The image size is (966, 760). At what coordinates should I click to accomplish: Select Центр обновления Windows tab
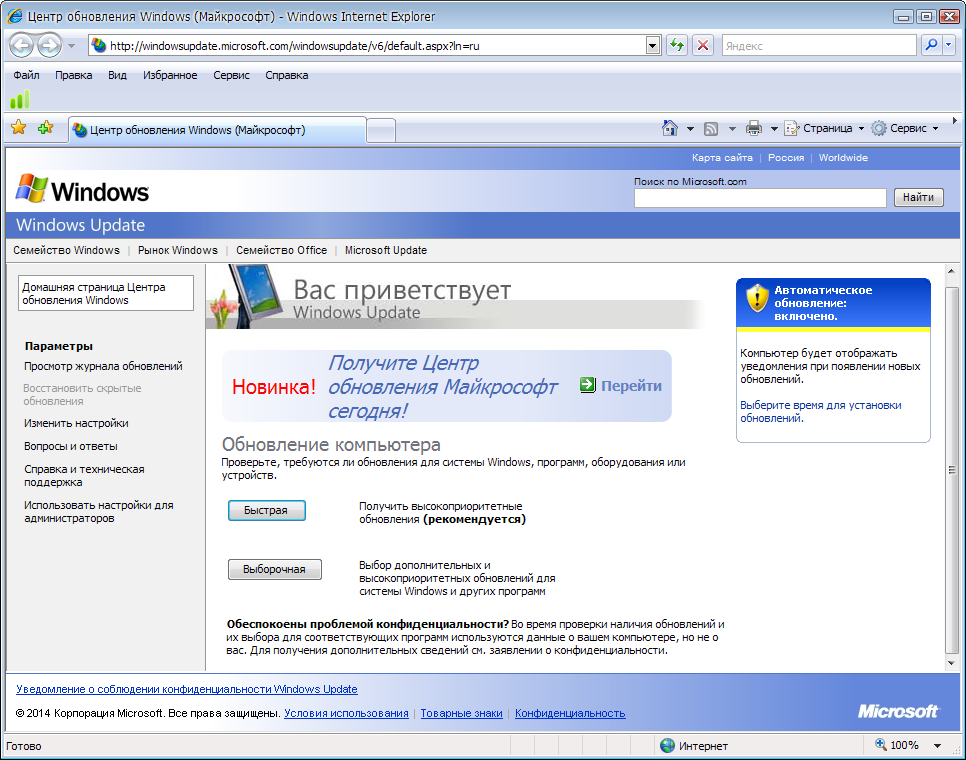[x=217, y=130]
